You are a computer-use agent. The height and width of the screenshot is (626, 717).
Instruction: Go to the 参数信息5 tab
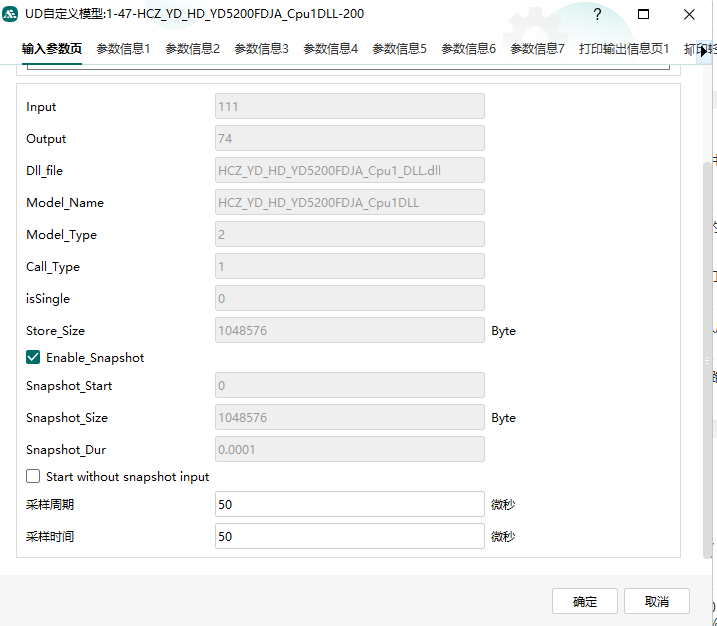pos(399,48)
